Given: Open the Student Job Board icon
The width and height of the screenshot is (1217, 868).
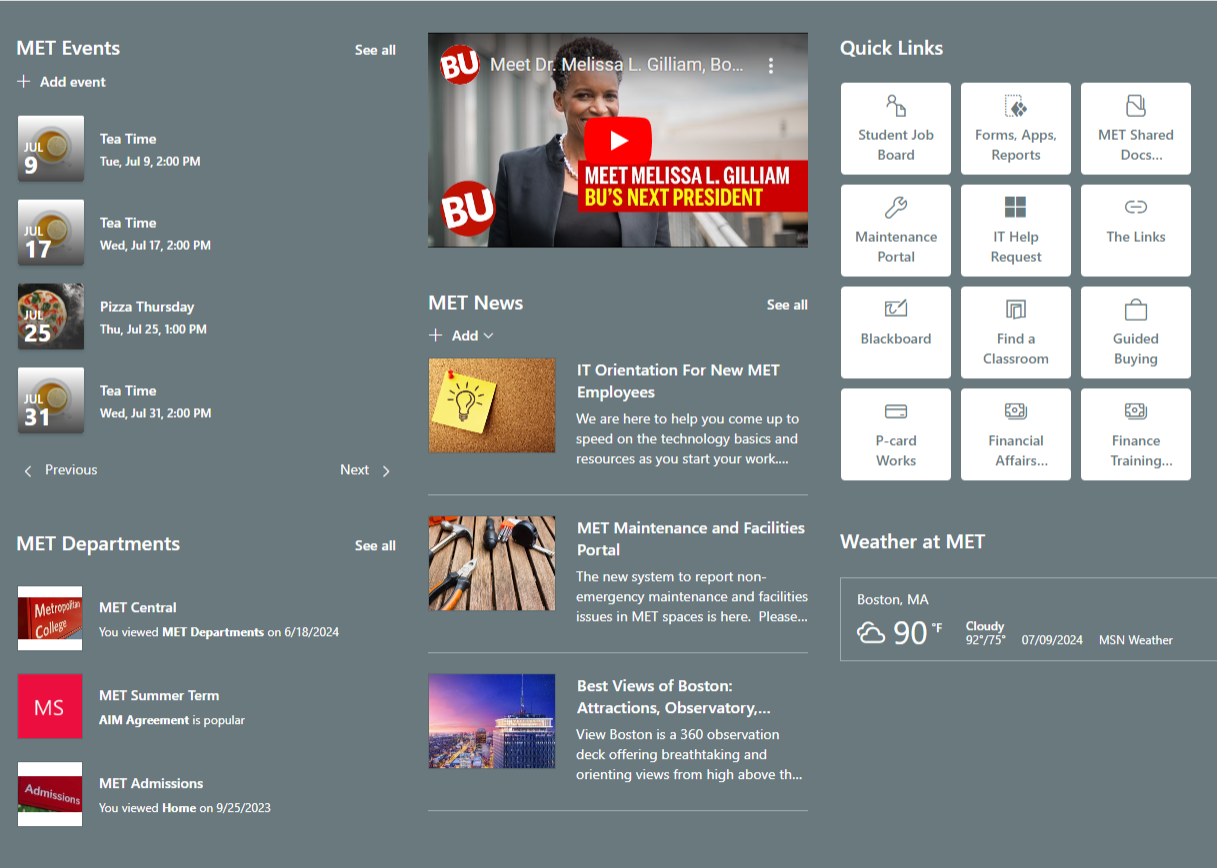Looking at the screenshot, I should (x=896, y=106).
